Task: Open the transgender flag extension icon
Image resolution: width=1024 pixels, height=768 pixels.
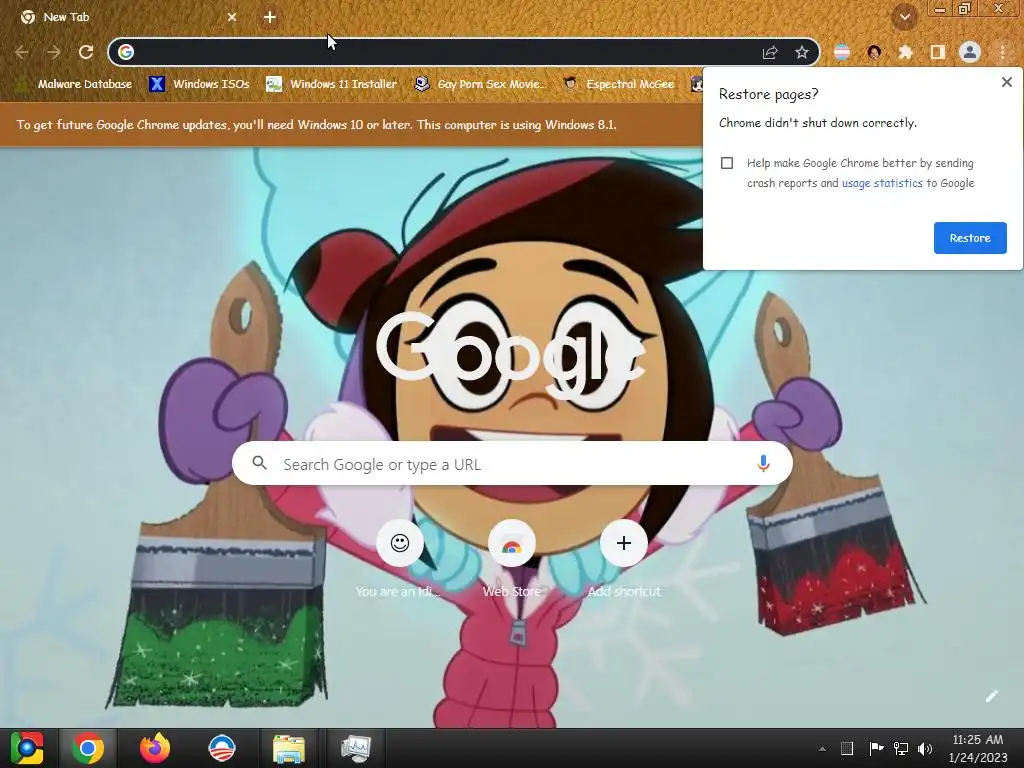Action: pos(842,52)
